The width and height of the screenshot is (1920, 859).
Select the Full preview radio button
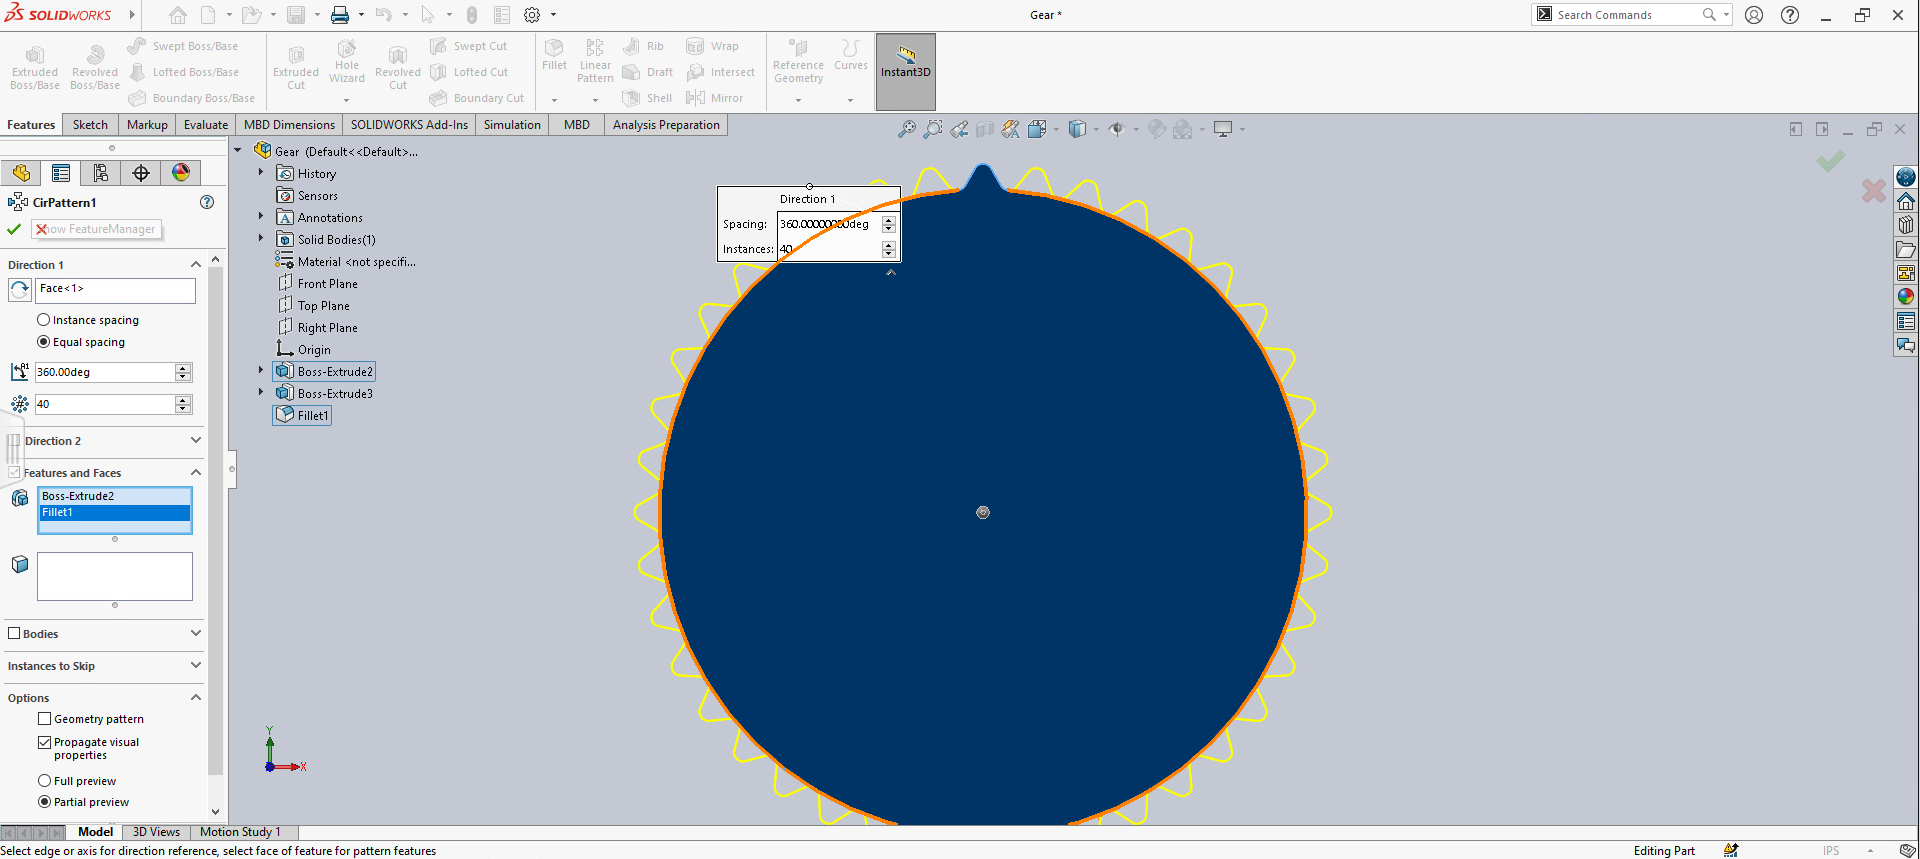click(x=45, y=781)
